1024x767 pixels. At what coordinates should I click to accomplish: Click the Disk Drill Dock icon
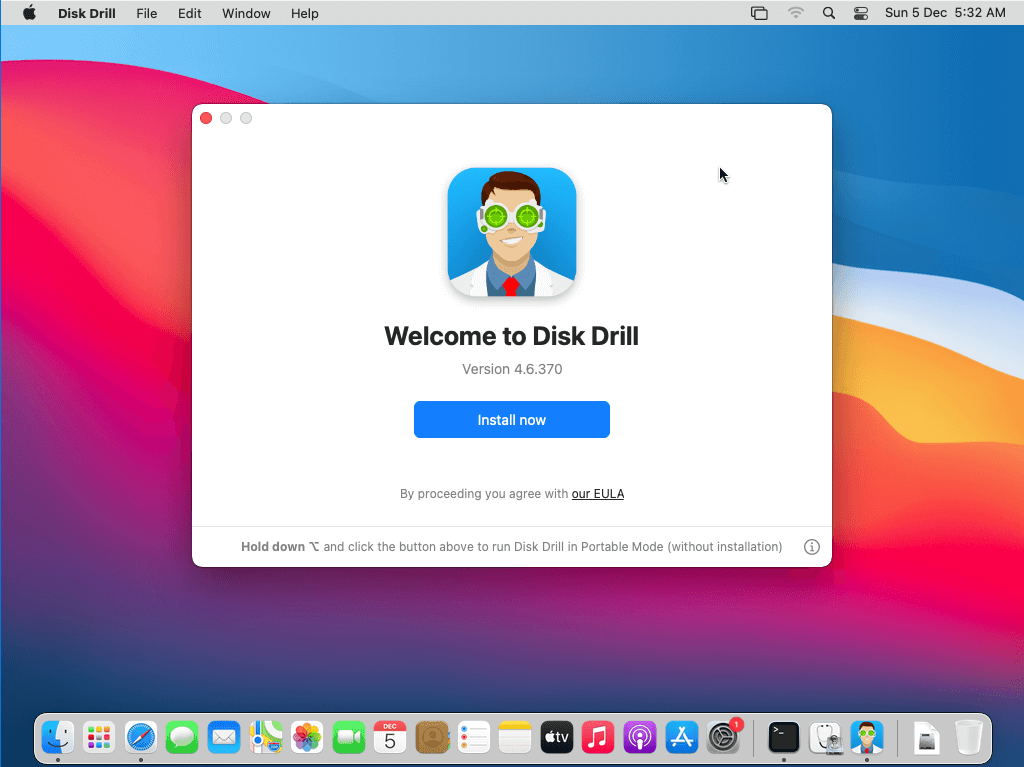(x=867, y=738)
